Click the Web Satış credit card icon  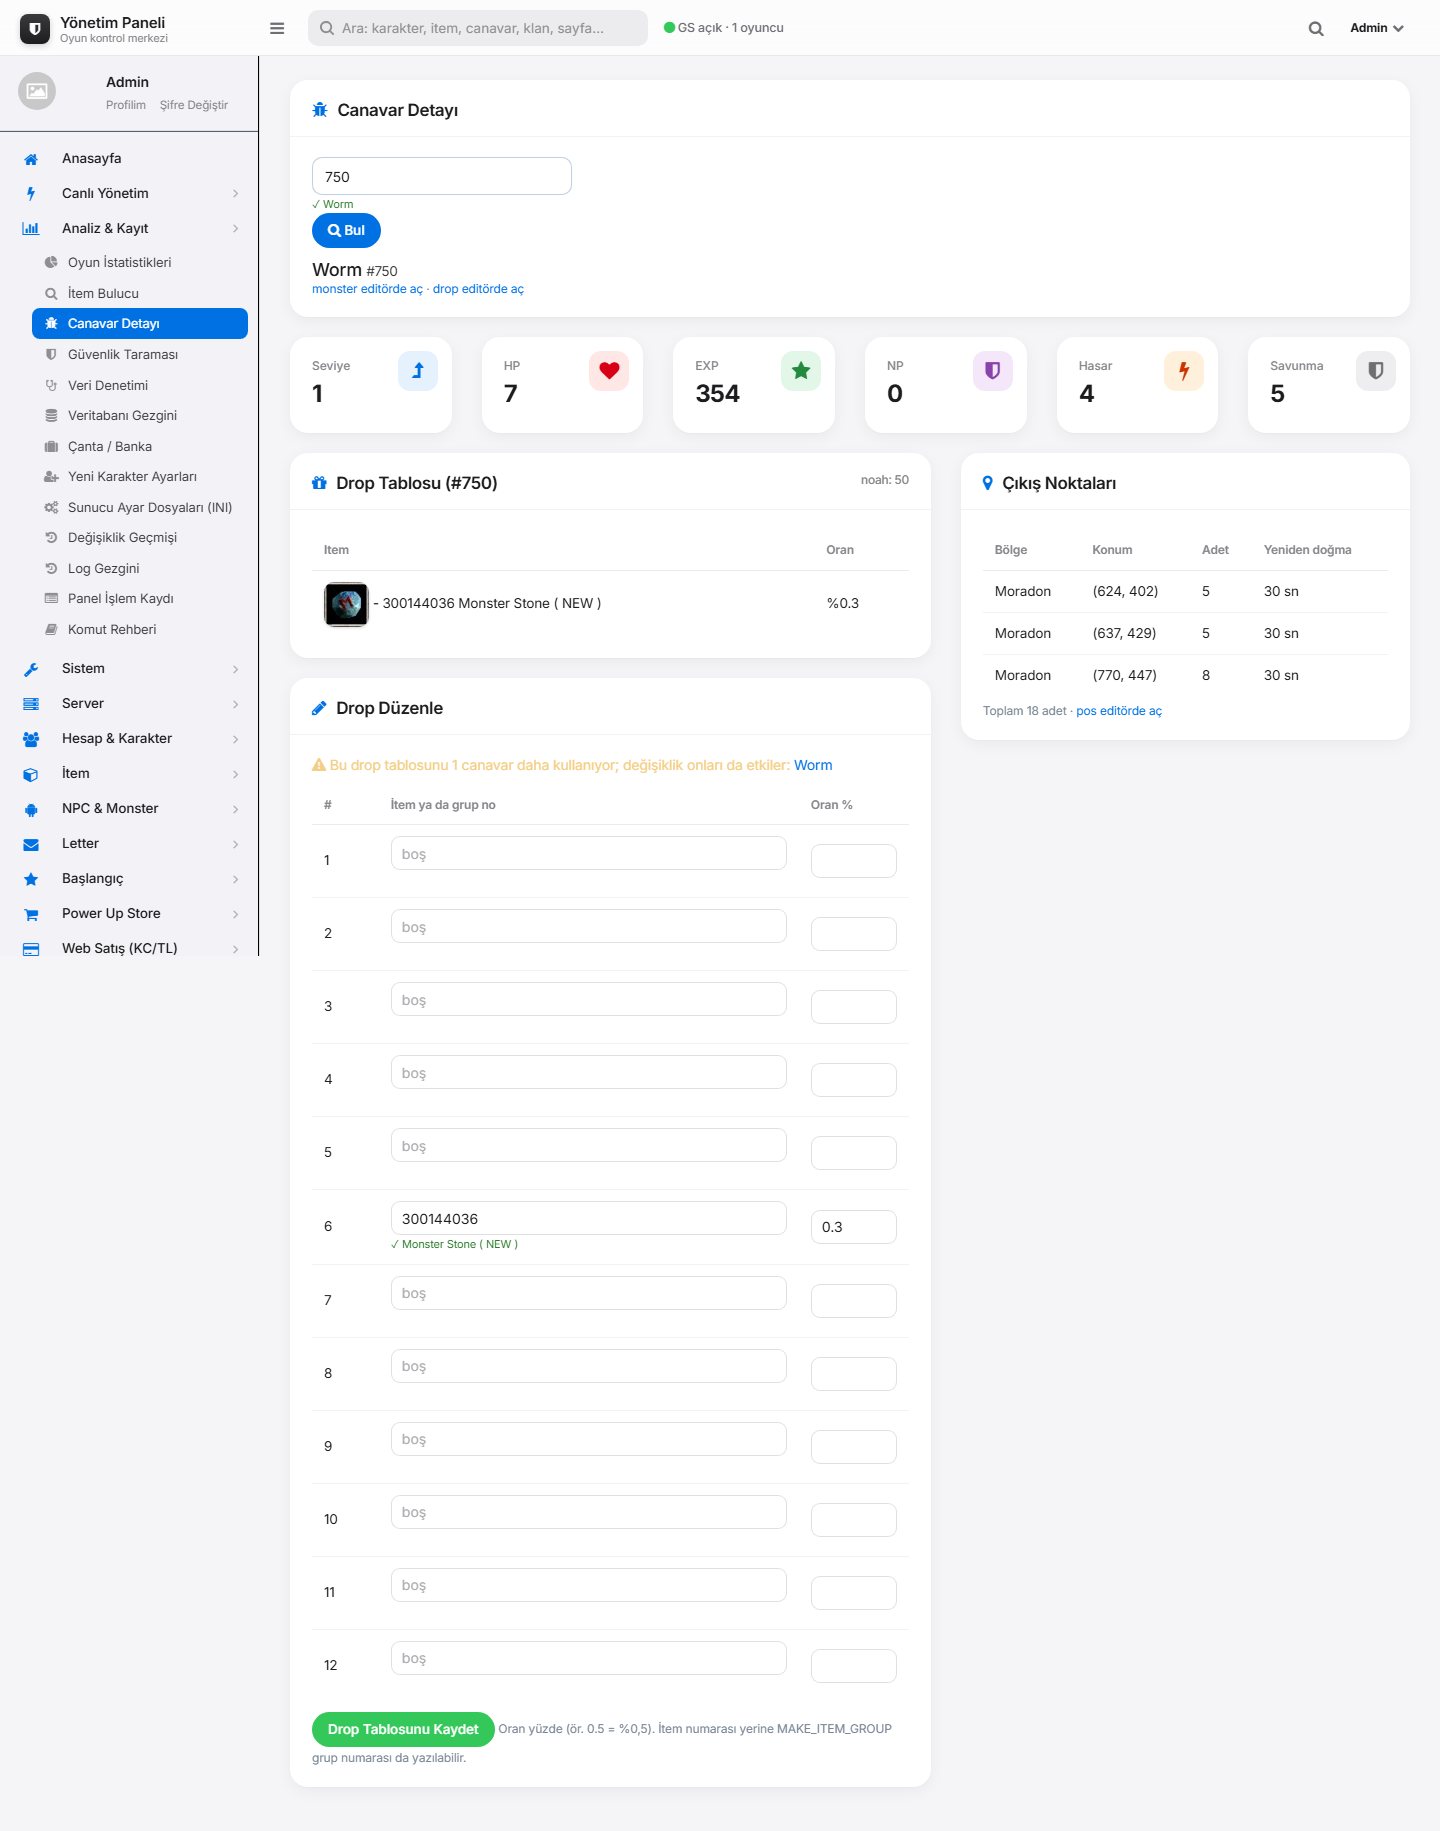[x=31, y=949]
